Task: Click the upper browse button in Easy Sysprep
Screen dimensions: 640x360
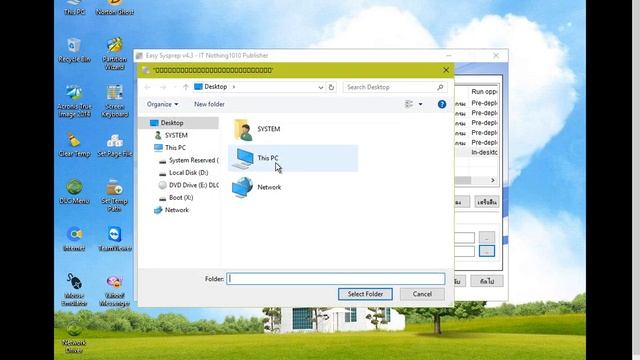Action: tap(487, 237)
